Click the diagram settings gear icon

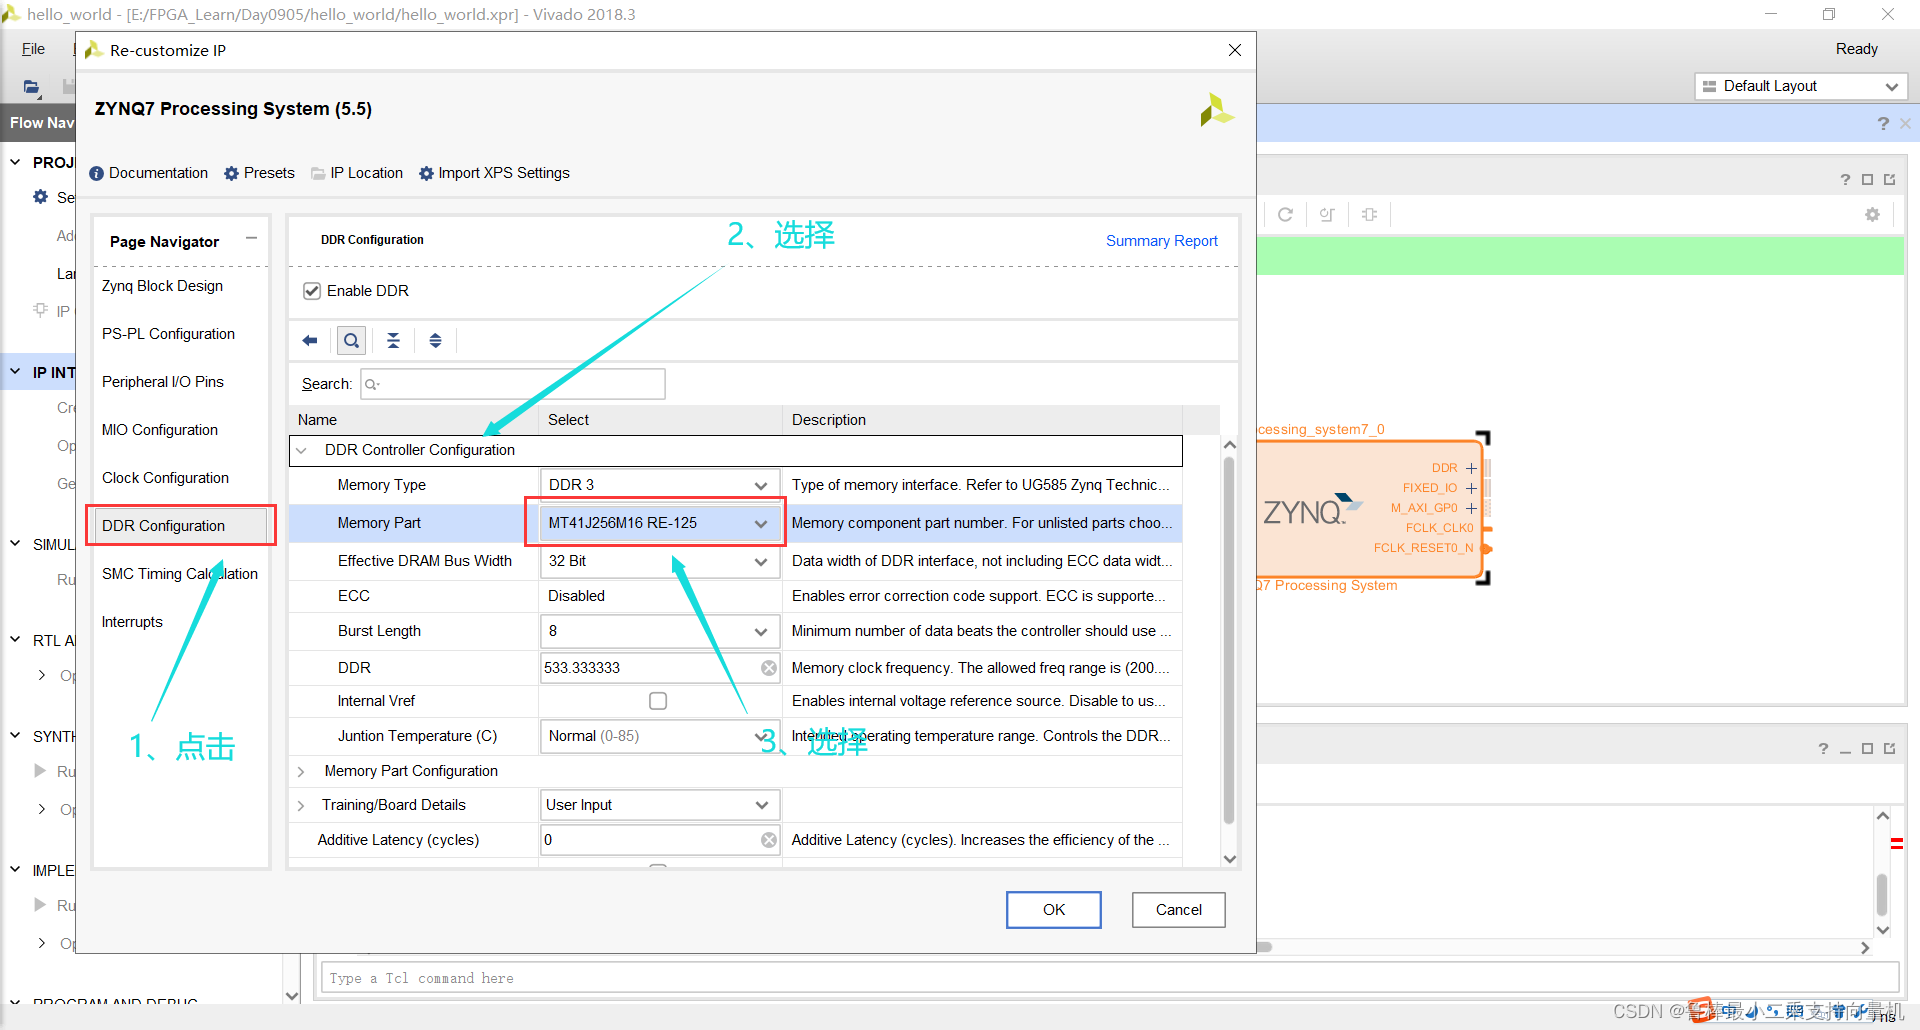pyautogui.click(x=1872, y=214)
